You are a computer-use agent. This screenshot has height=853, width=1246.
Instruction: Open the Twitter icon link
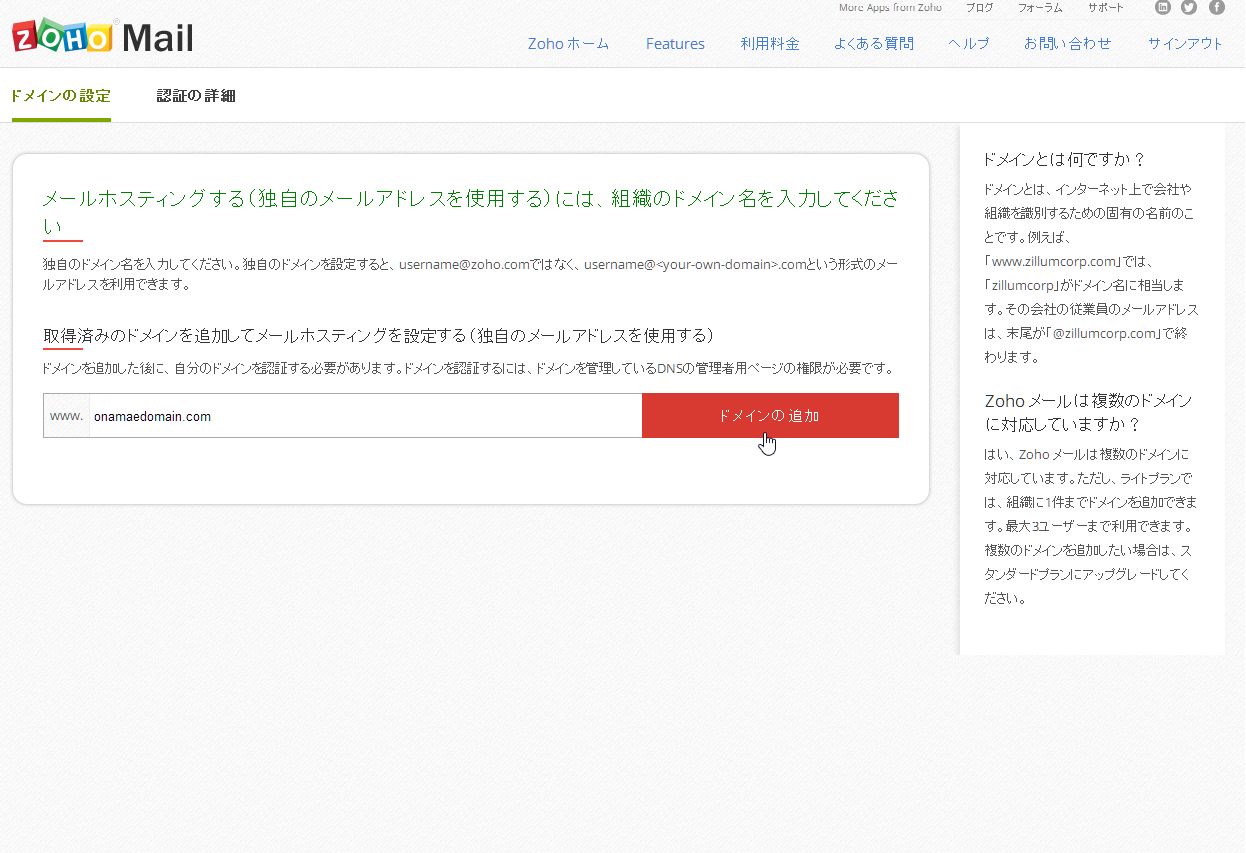[x=1189, y=7]
